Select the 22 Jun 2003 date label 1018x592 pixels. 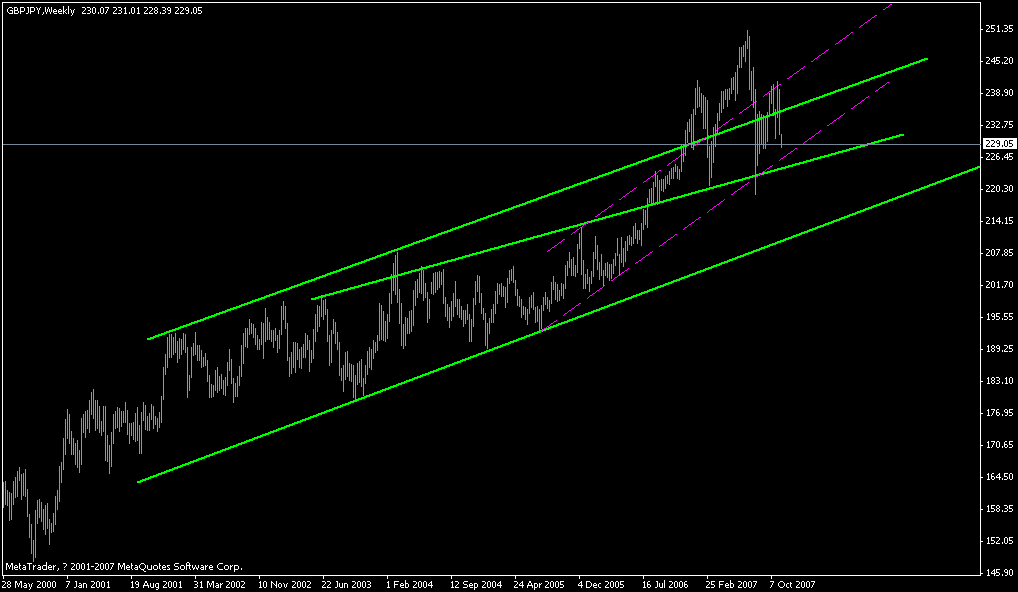[x=349, y=584]
